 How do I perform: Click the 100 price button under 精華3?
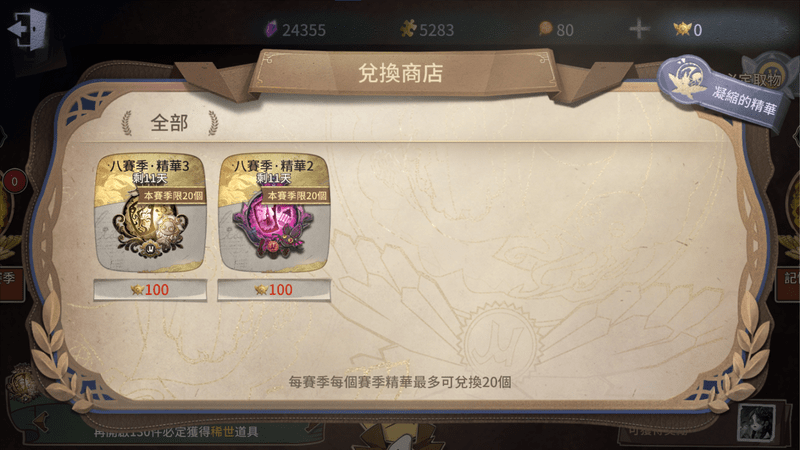pyautogui.click(x=150, y=290)
